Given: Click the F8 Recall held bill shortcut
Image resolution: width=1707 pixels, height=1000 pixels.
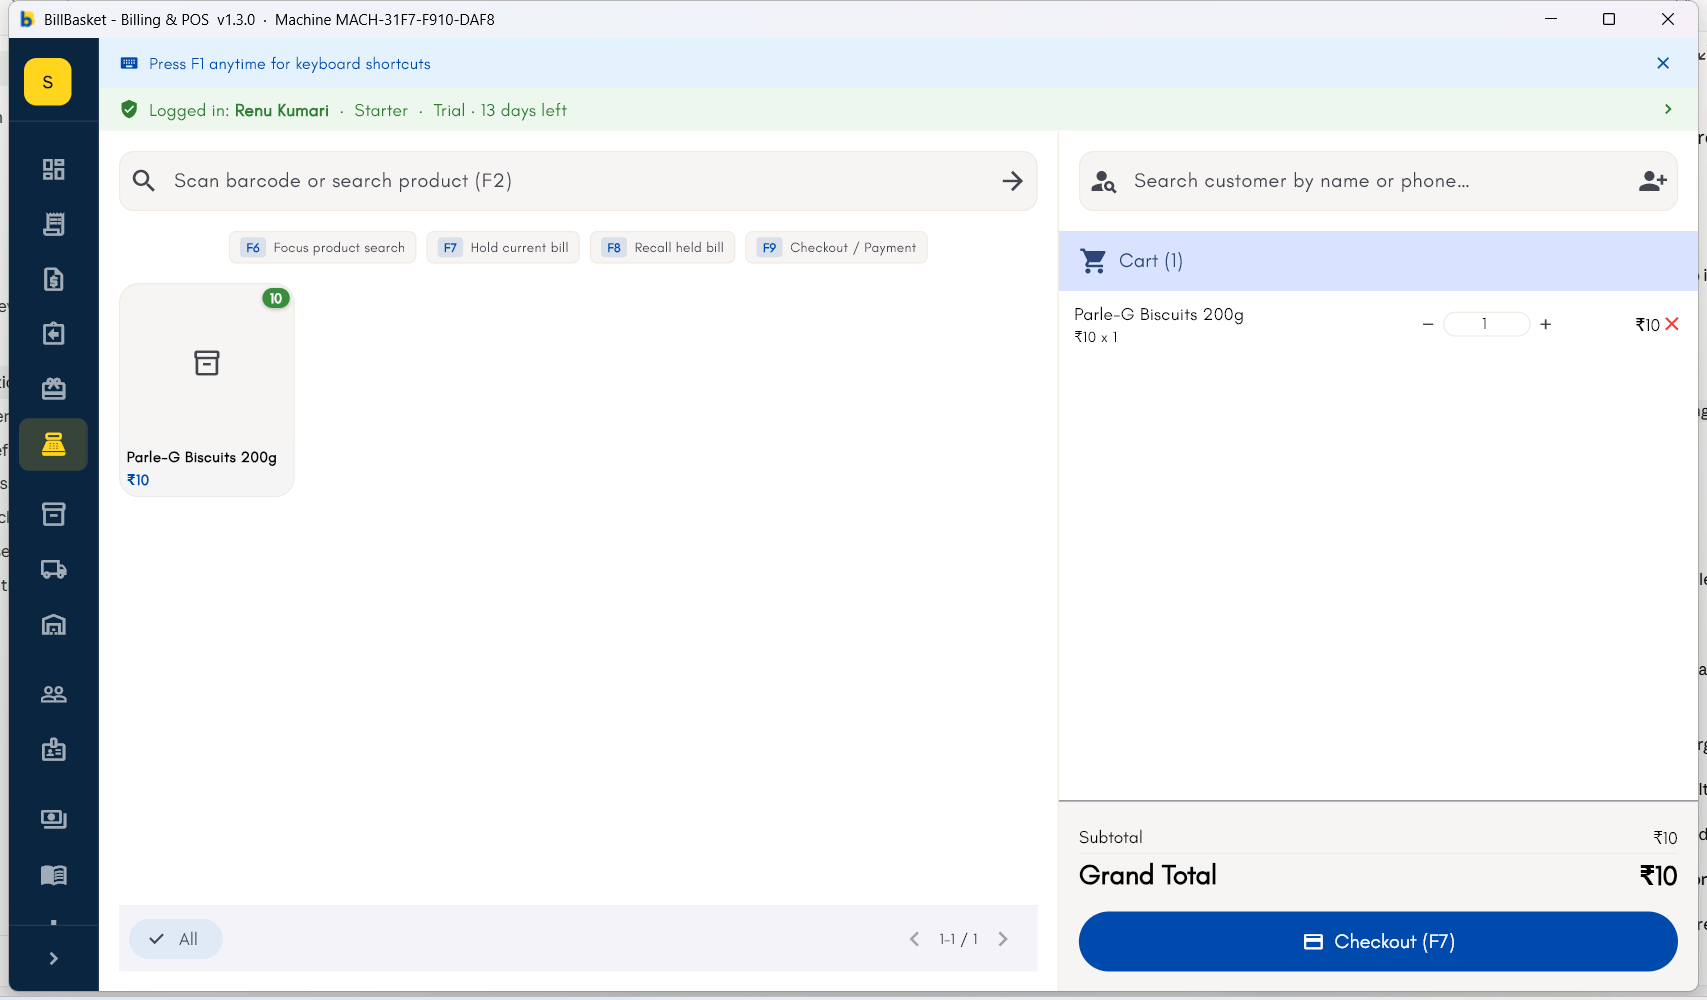Looking at the screenshot, I should tap(662, 248).
